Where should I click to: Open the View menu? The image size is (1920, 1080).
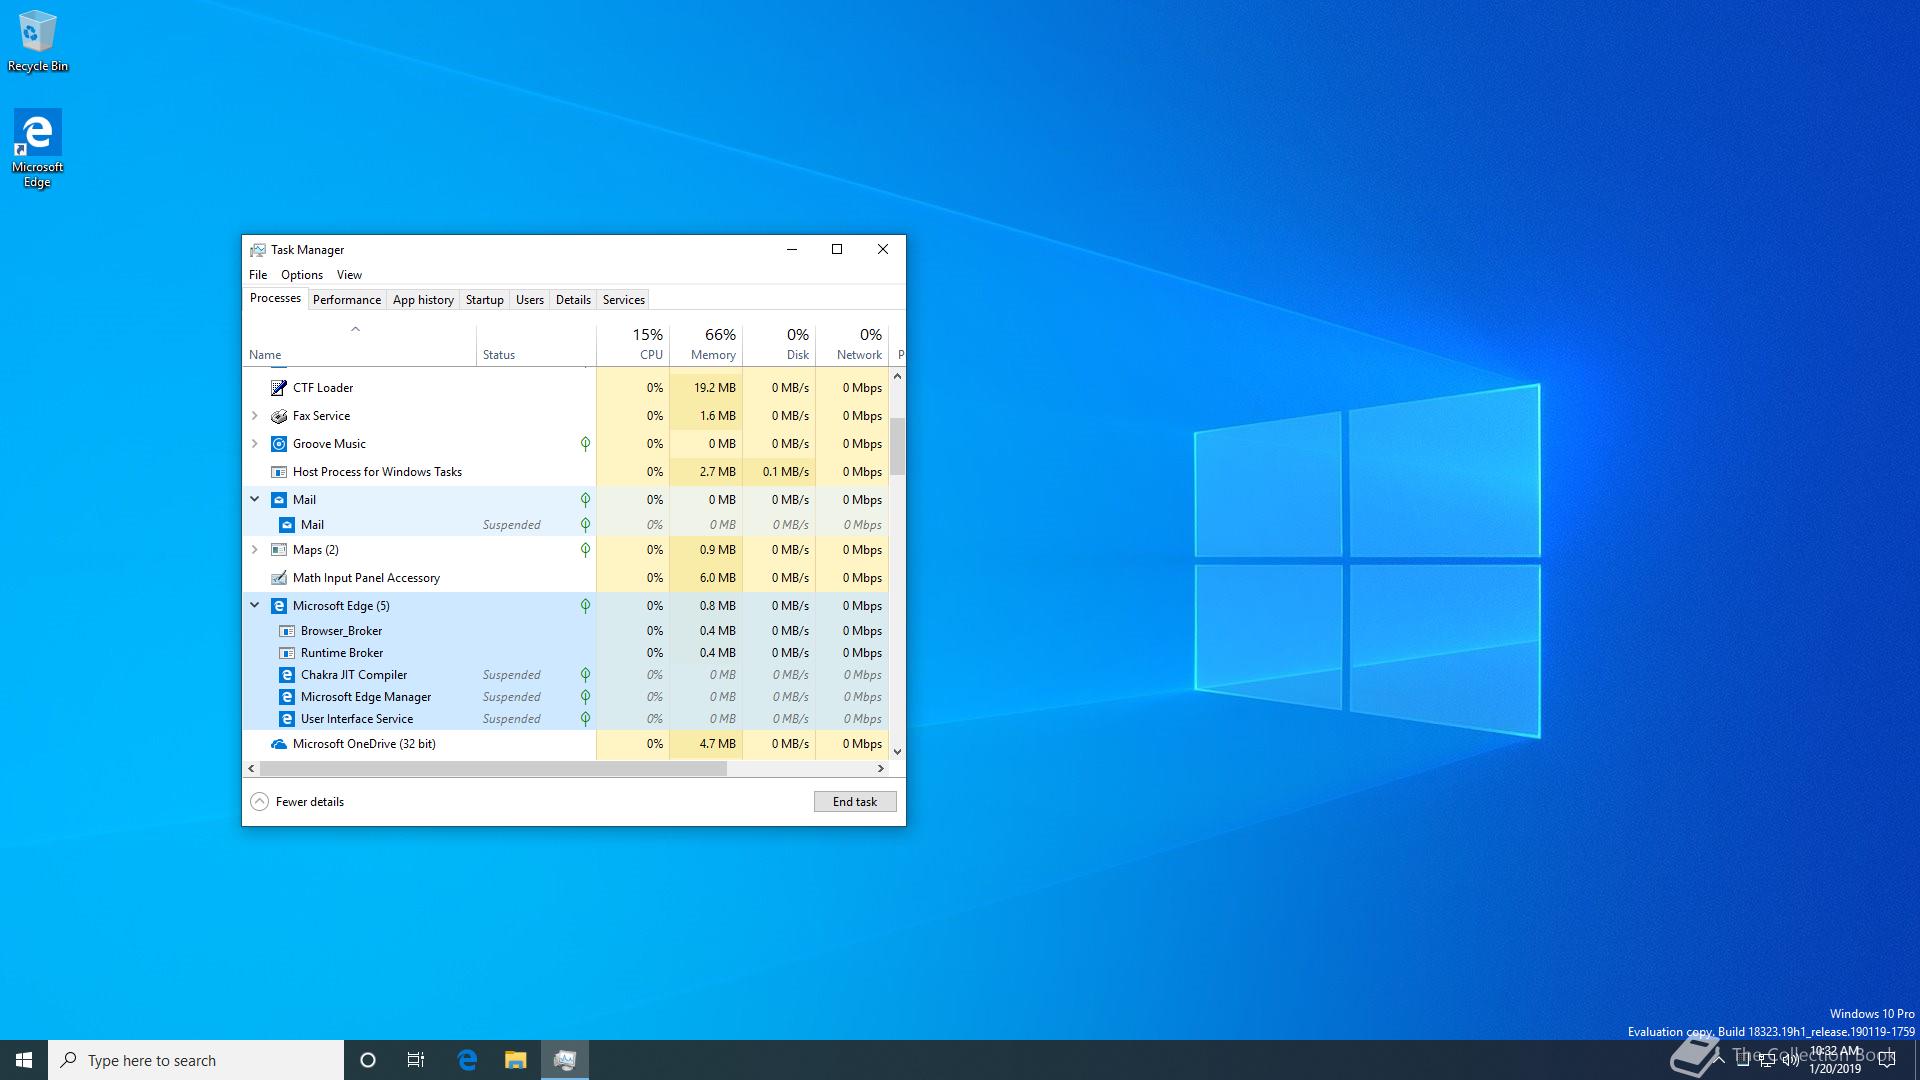point(349,275)
